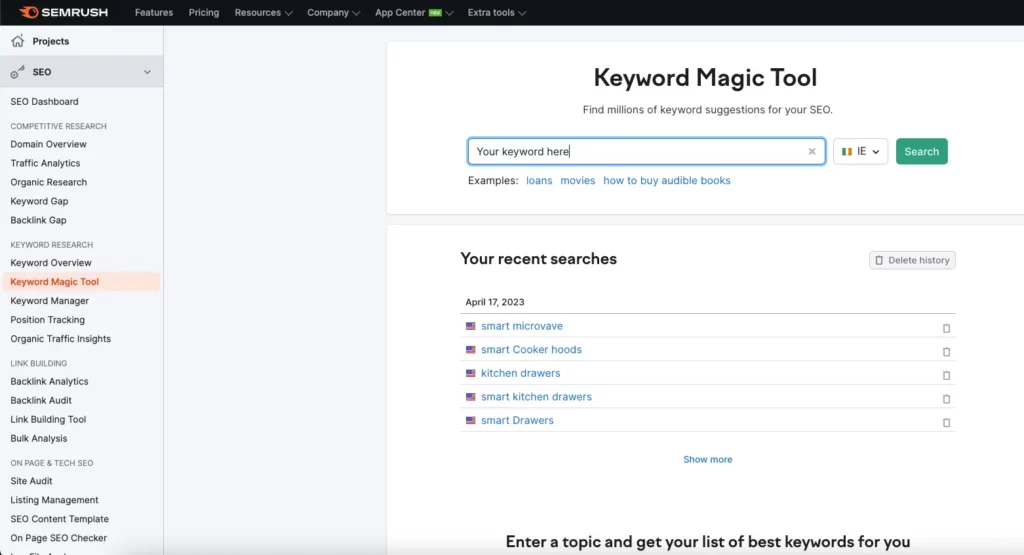Image resolution: width=1024 pixels, height=555 pixels.
Task: Open Backlink Audit
Action: click(x=41, y=400)
